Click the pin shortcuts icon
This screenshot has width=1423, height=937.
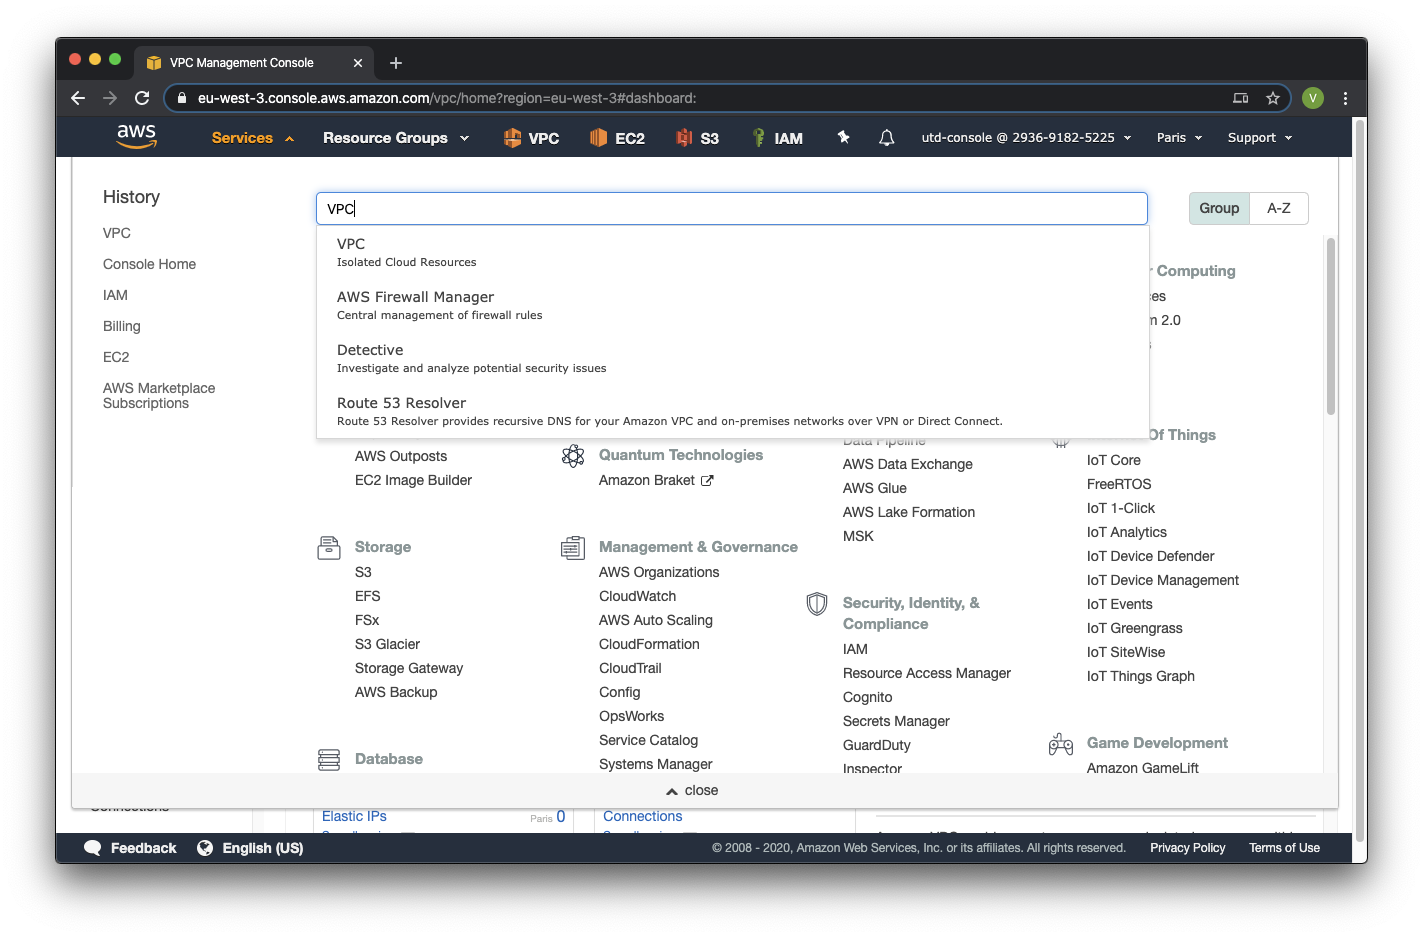pos(844,137)
